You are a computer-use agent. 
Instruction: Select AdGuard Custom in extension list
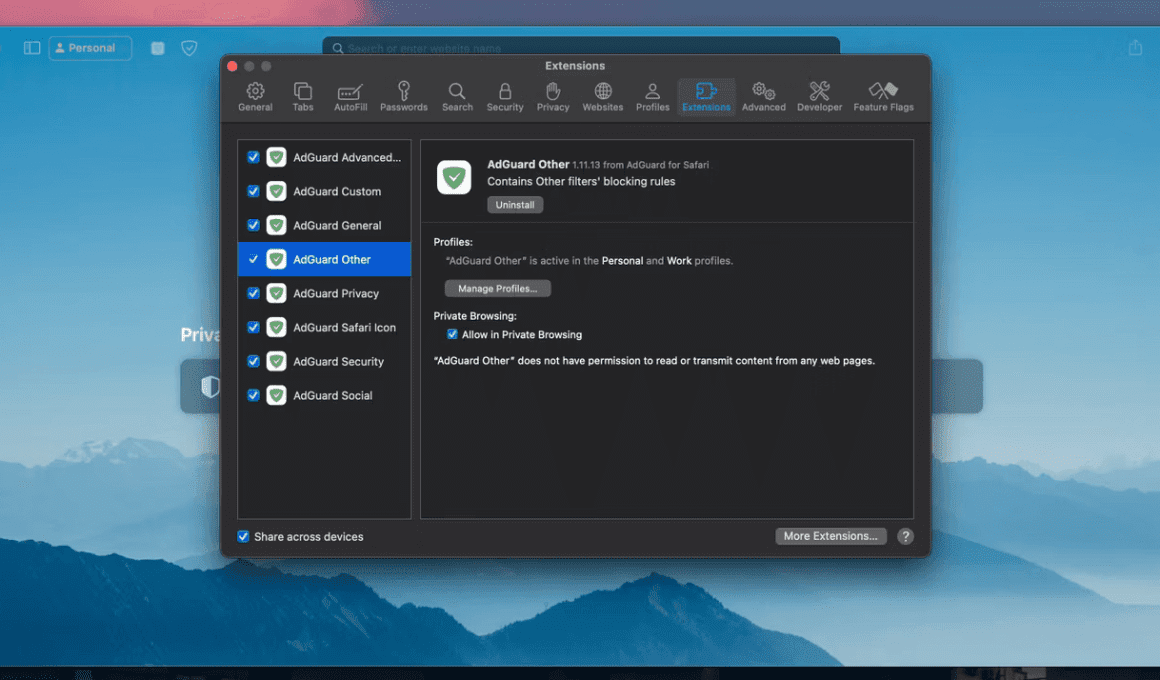click(324, 191)
